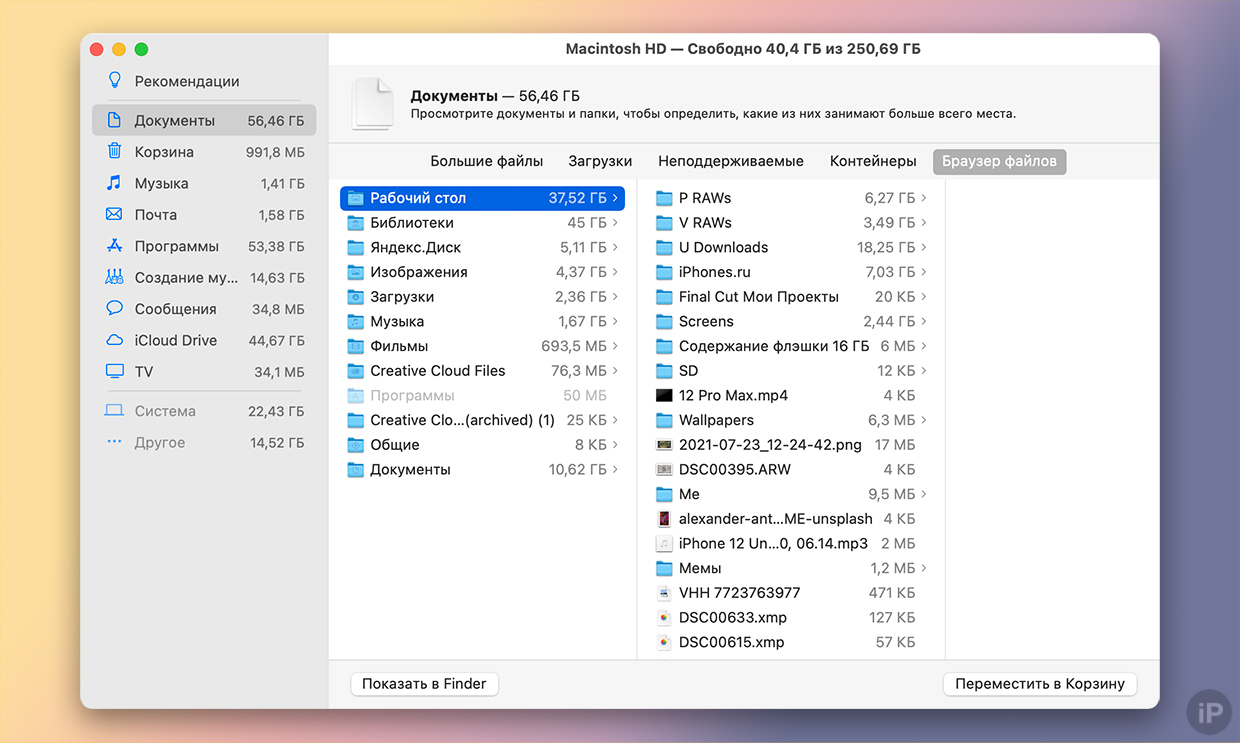Select the TV display icon in sidebar

coord(115,371)
